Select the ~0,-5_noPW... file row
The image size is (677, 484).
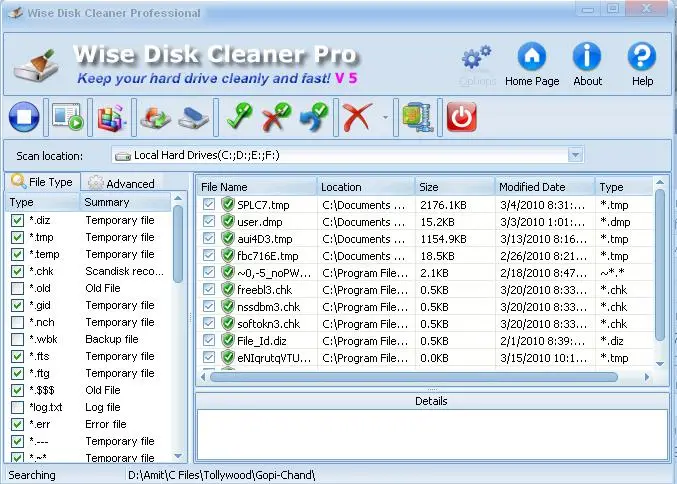point(425,272)
